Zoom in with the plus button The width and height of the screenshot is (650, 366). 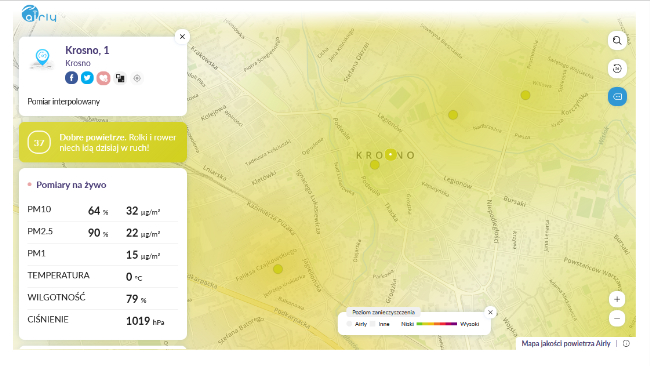(617, 299)
